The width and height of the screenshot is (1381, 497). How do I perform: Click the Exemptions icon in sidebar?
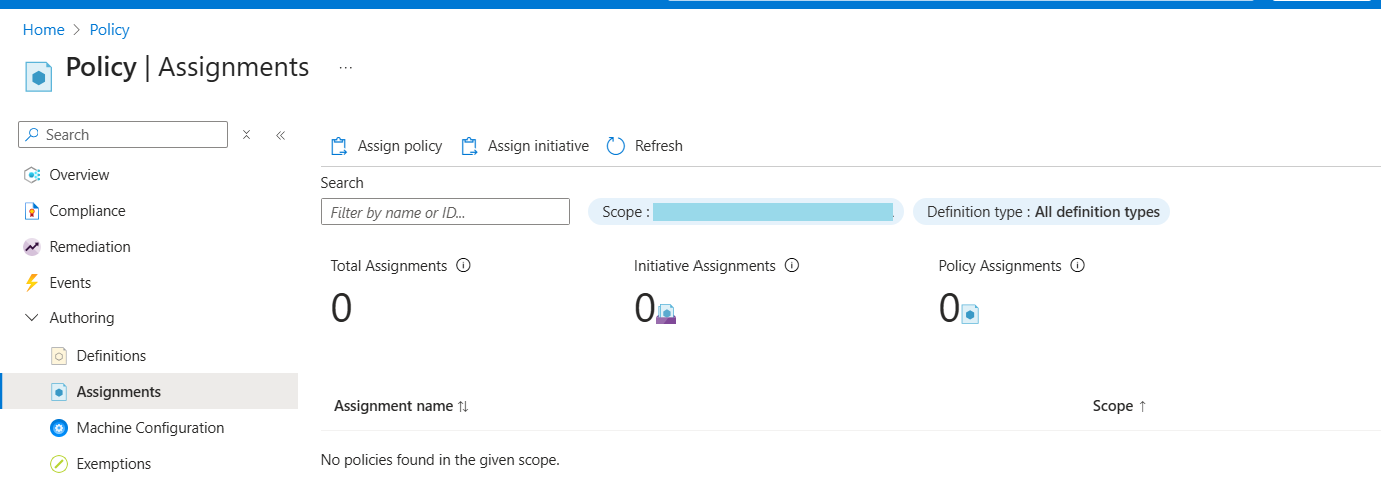[x=59, y=464]
